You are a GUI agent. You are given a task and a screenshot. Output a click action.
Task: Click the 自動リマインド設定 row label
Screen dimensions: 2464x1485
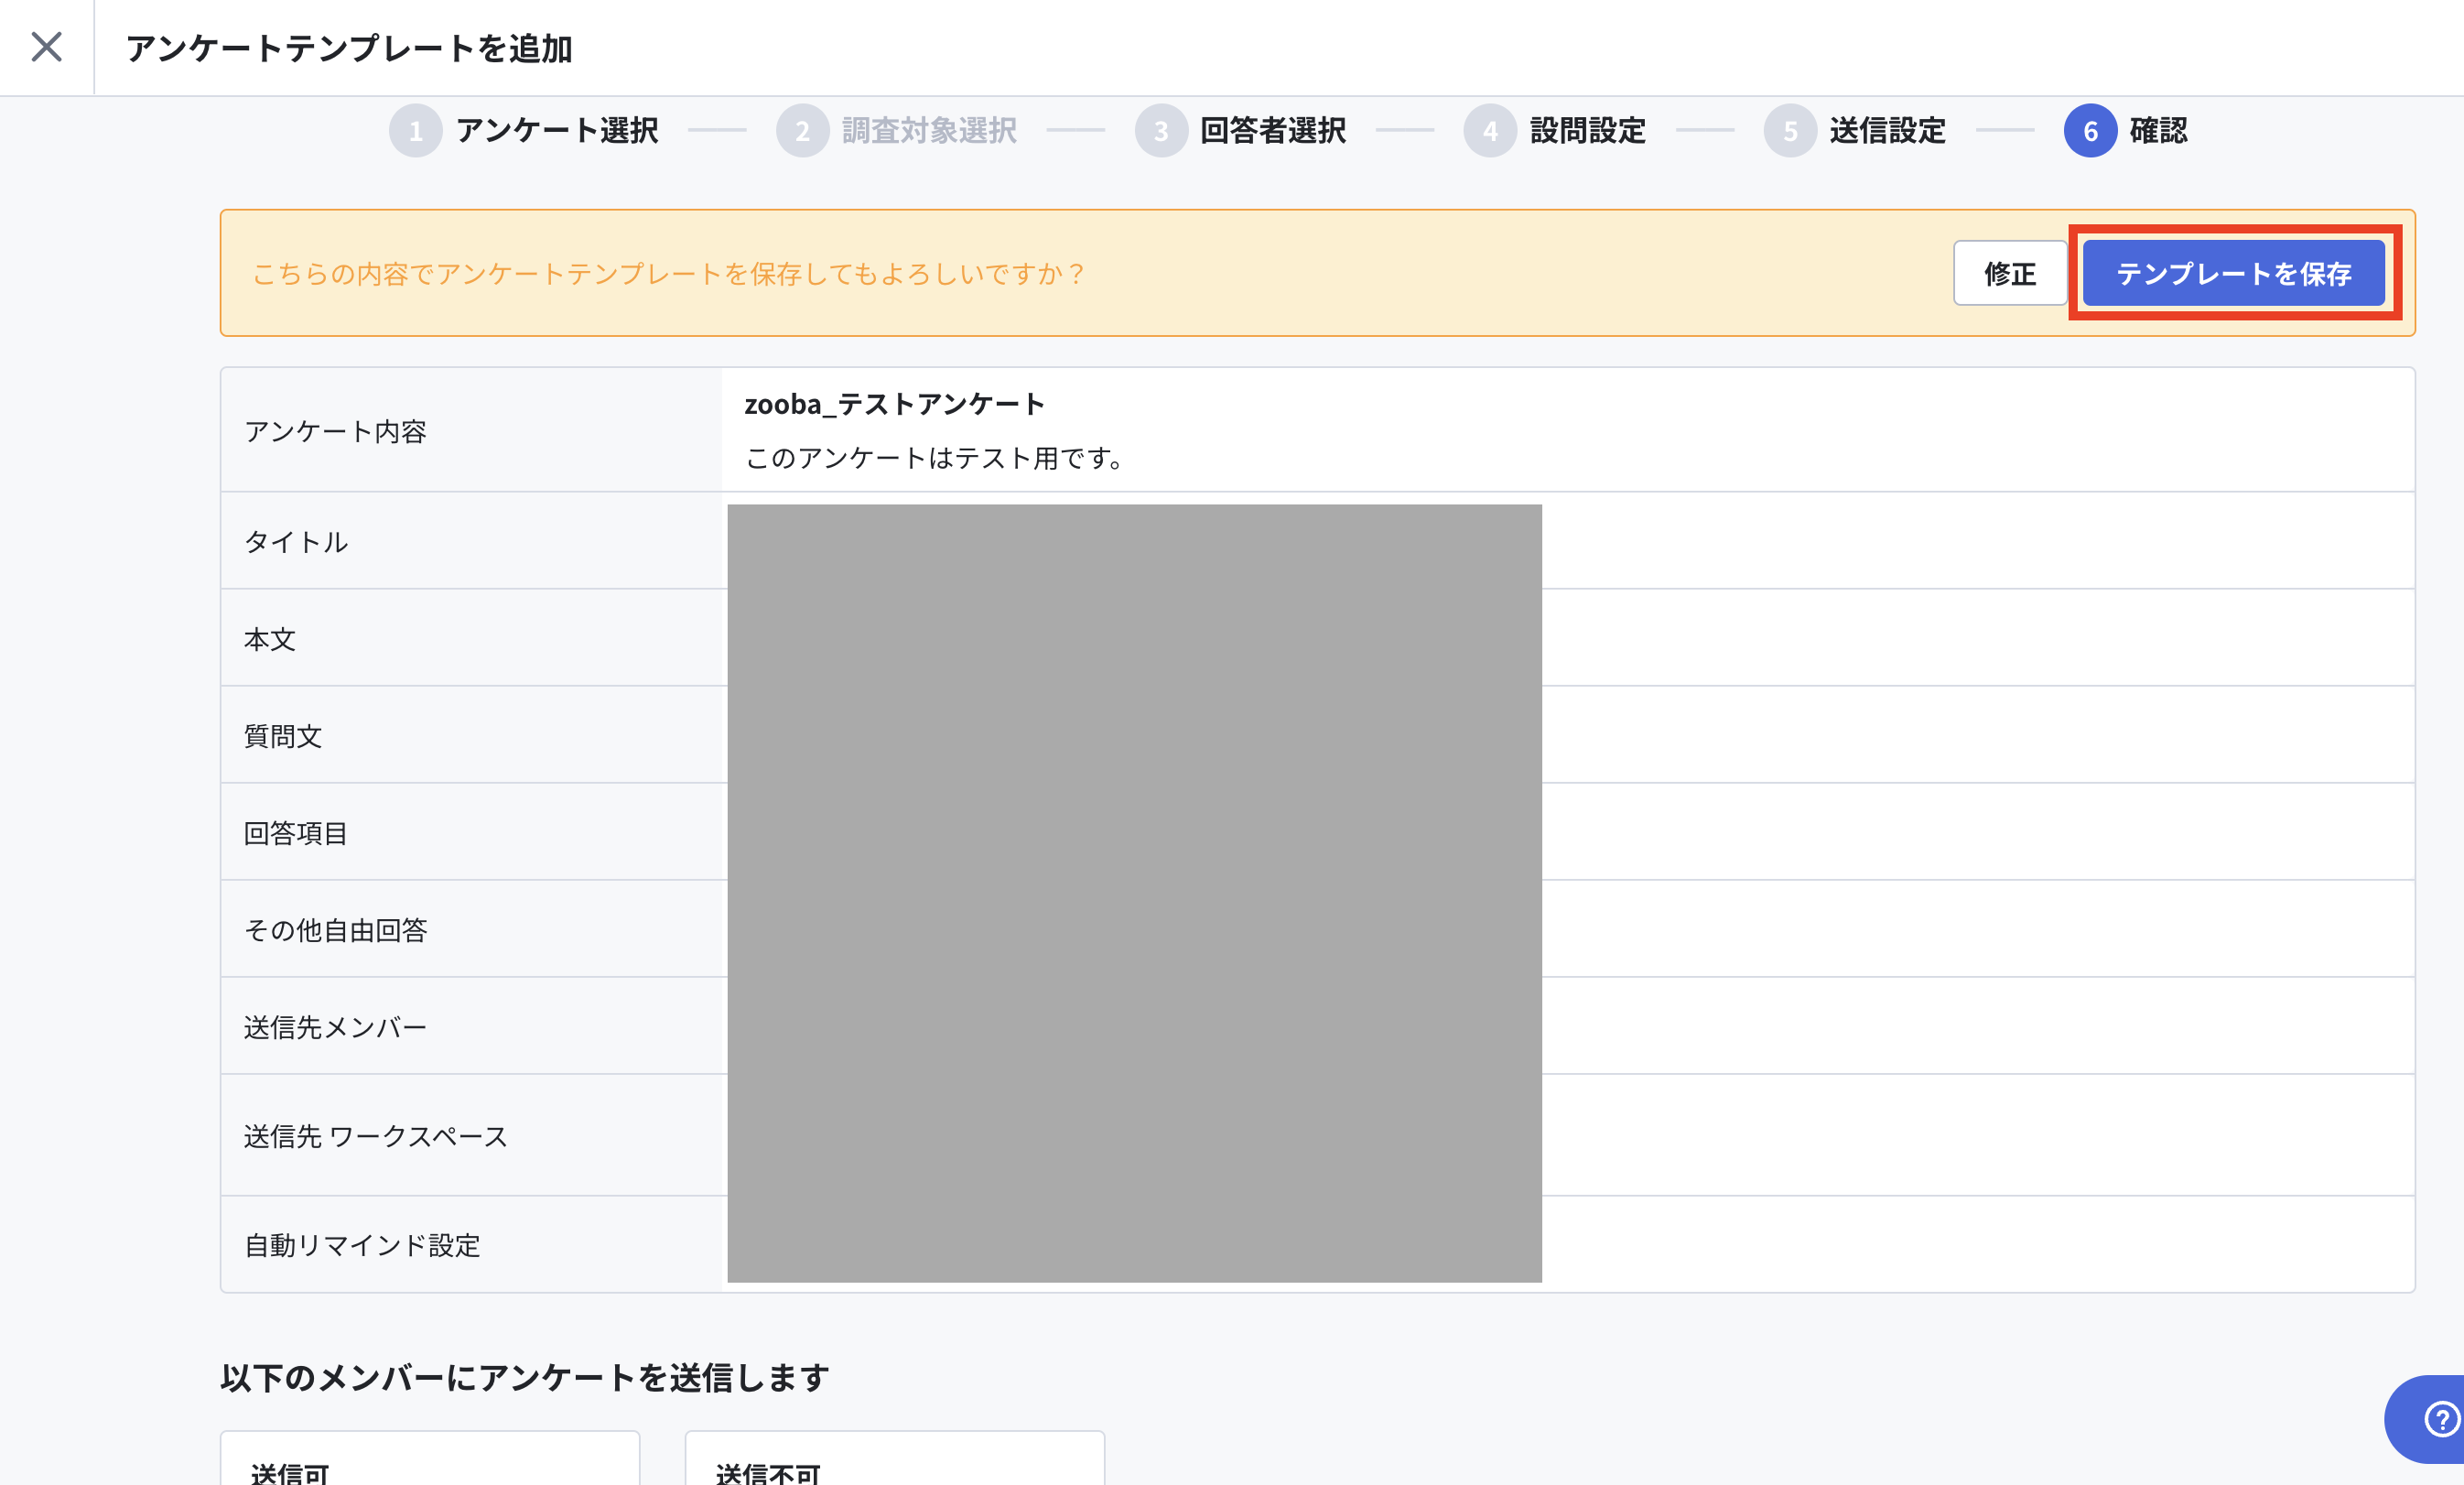click(x=362, y=1244)
